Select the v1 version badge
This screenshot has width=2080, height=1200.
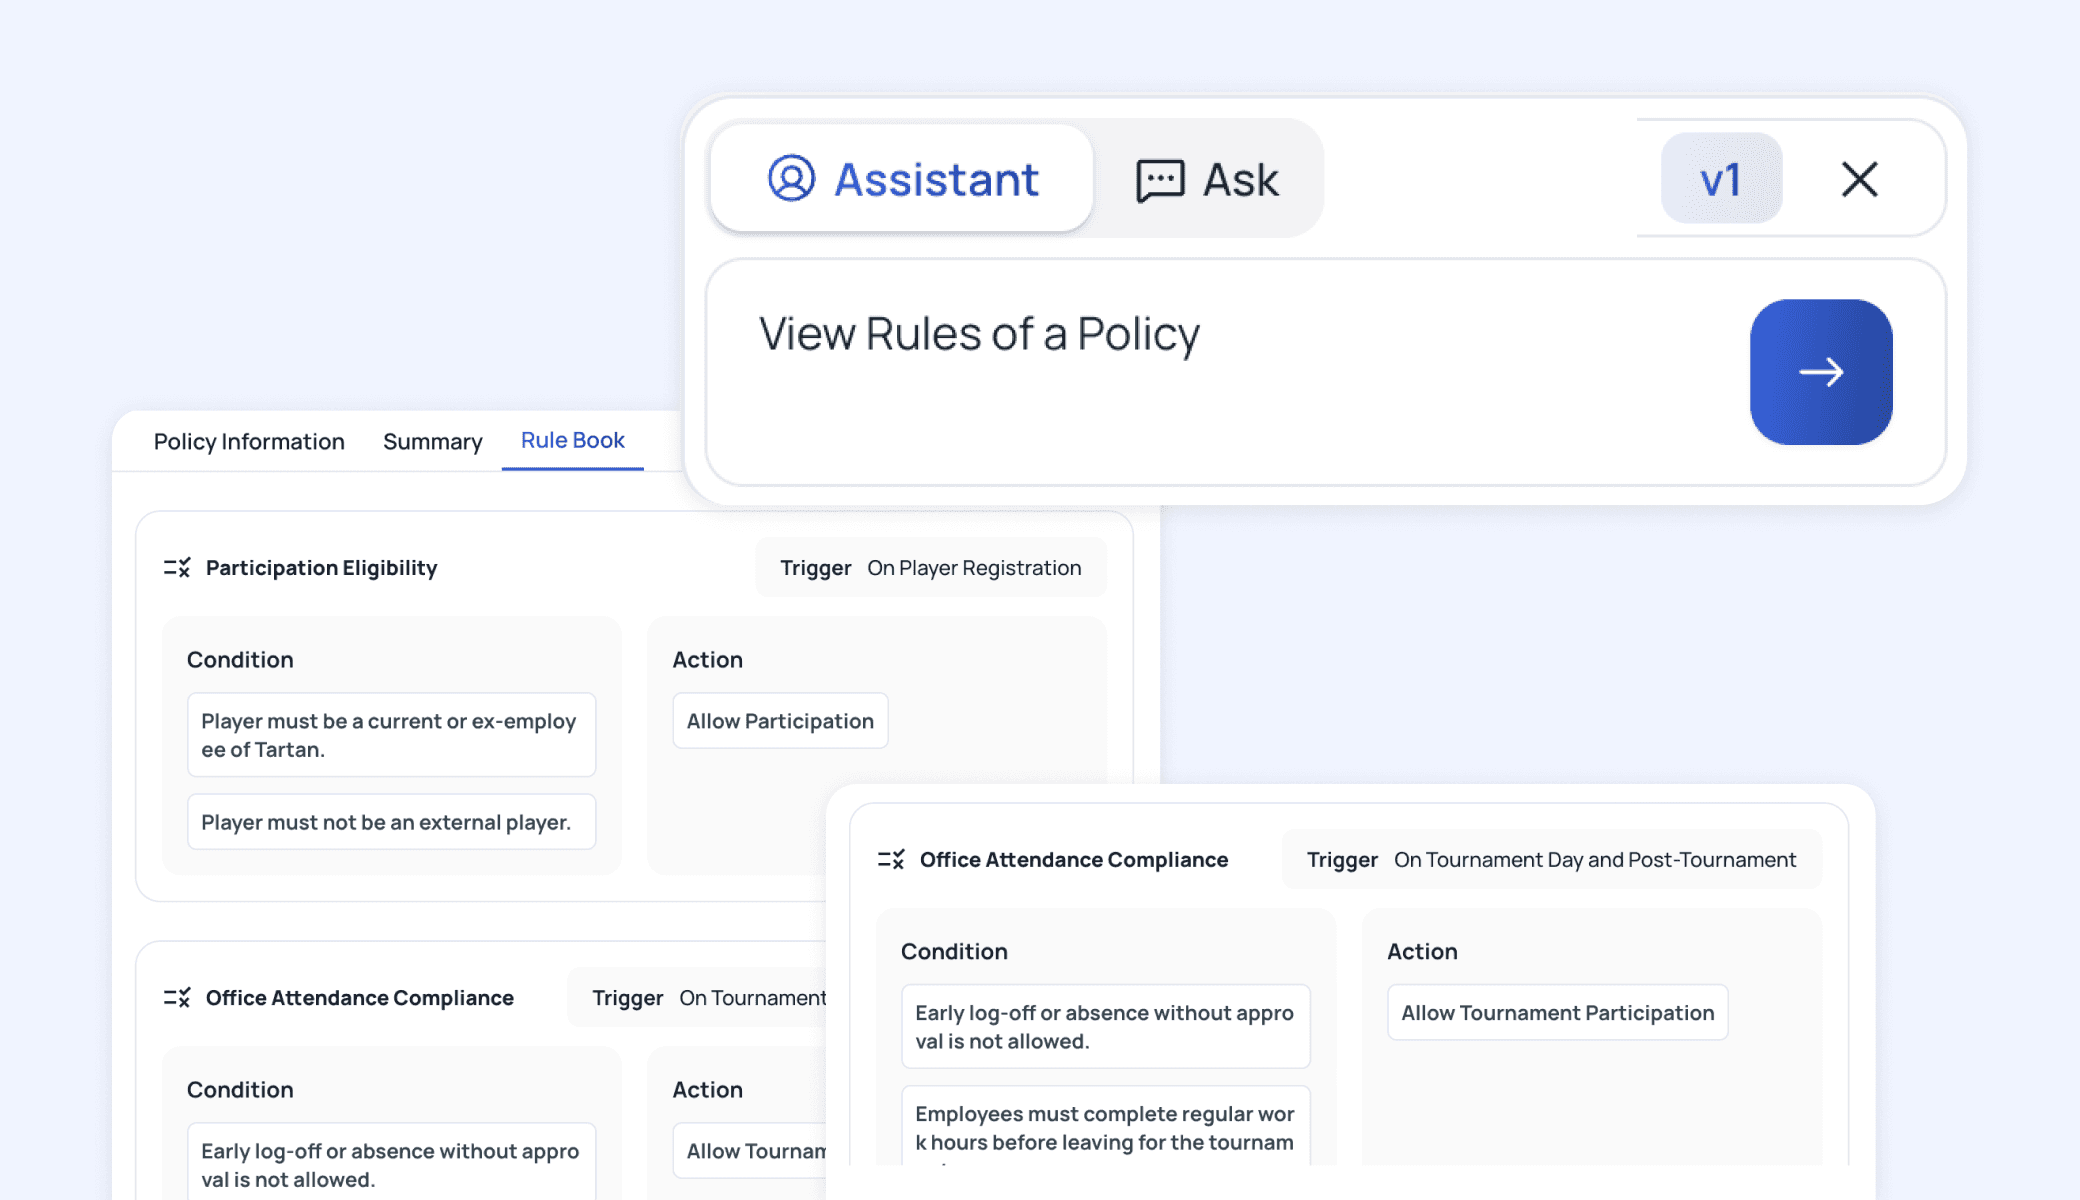click(1721, 179)
